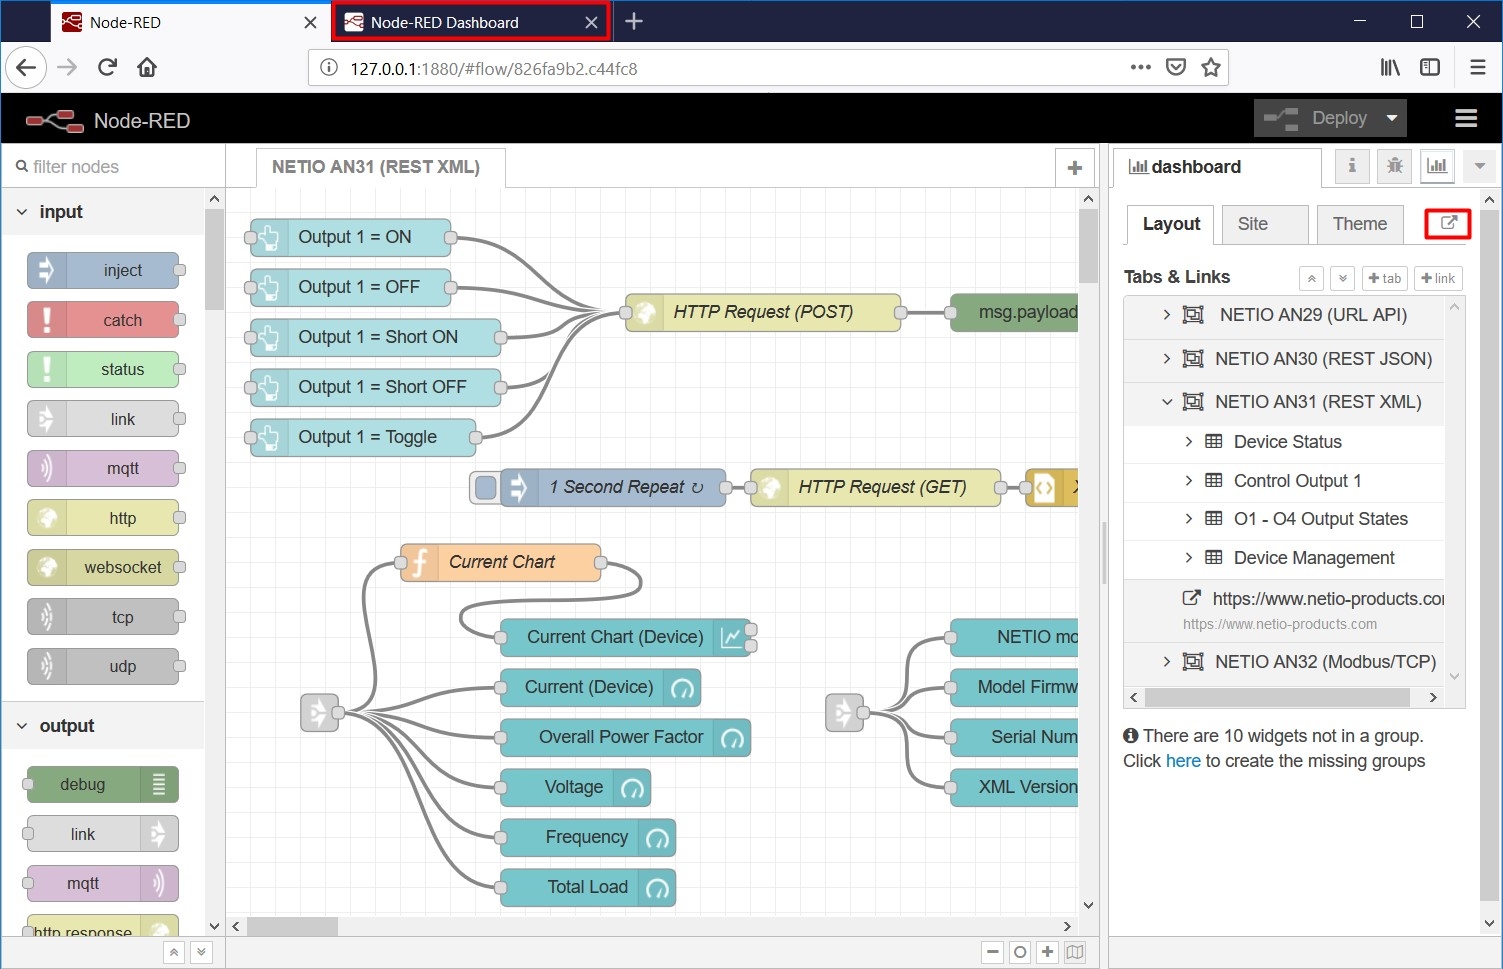Expand NETIO AN30 (REST JSON) tab entry
1503x969 pixels.
pyautogui.click(x=1166, y=358)
